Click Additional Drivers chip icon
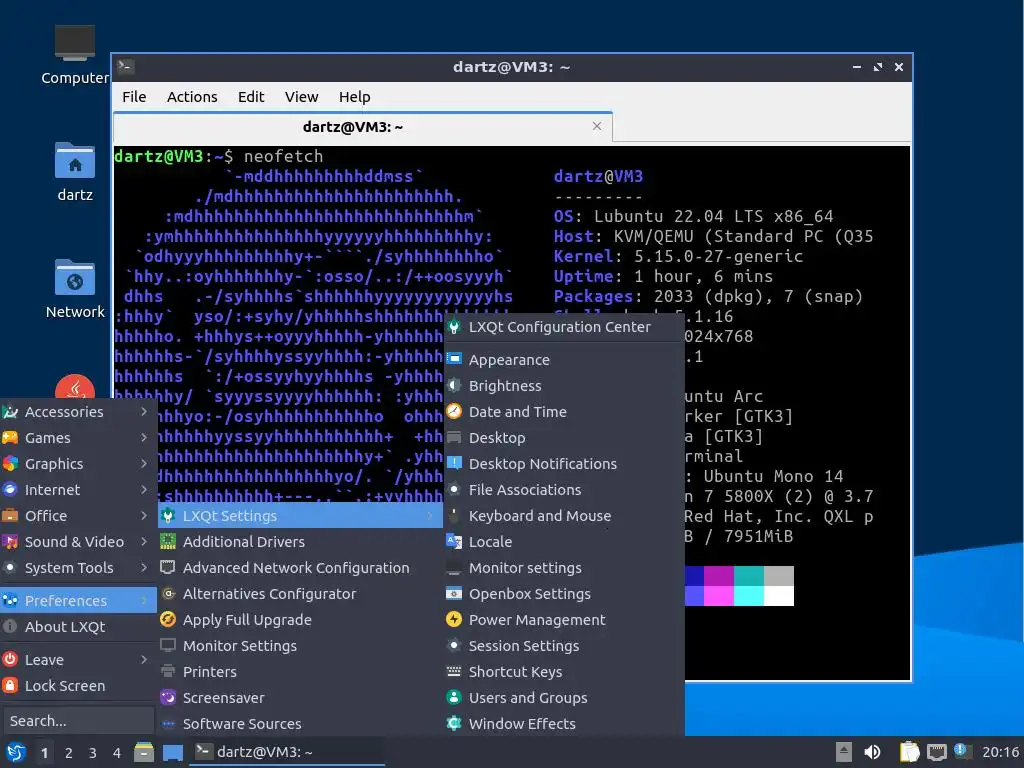 pyautogui.click(x=168, y=541)
